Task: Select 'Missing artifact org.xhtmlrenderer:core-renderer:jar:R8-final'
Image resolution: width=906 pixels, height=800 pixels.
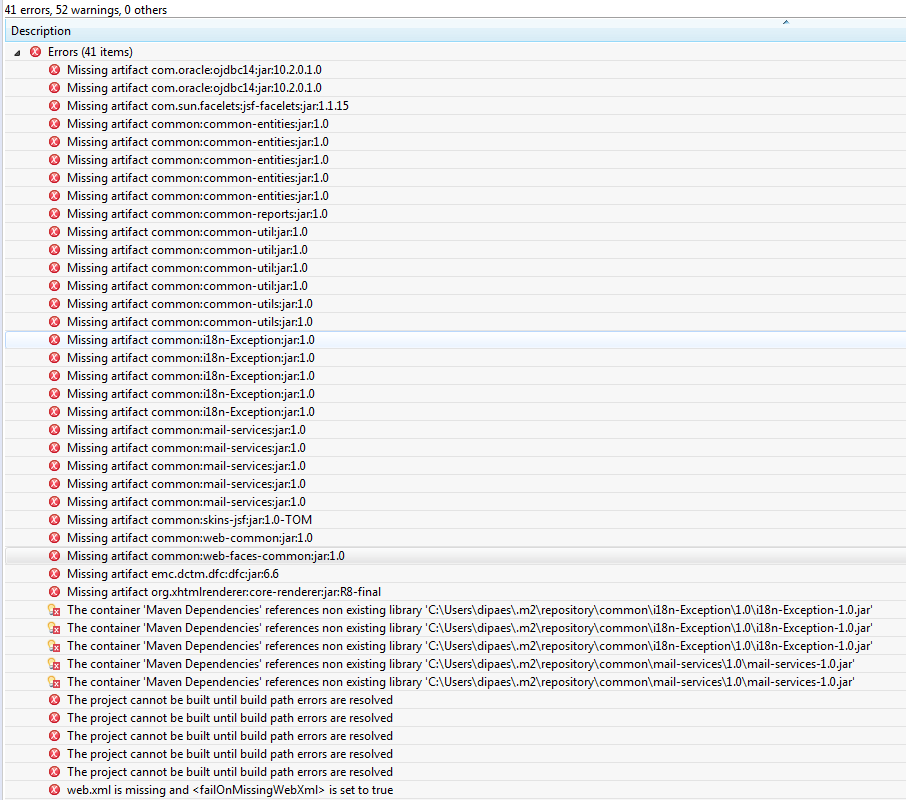Action: pyautogui.click(x=224, y=592)
